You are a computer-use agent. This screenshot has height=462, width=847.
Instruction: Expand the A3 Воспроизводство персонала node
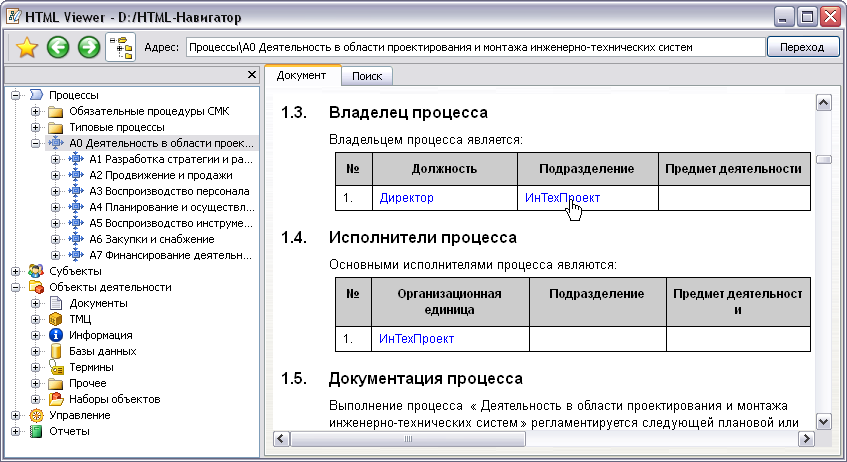pyautogui.click(x=56, y=191)
